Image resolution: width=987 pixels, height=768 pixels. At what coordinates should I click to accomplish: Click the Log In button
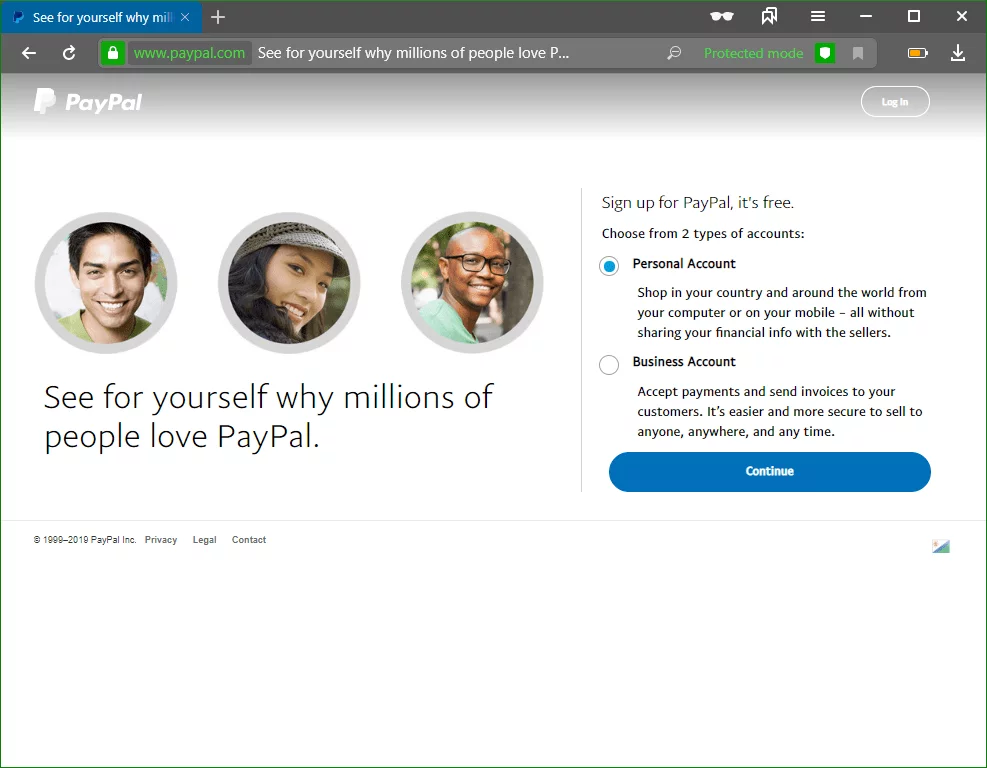pyautogui.click(x=895, y=102)
